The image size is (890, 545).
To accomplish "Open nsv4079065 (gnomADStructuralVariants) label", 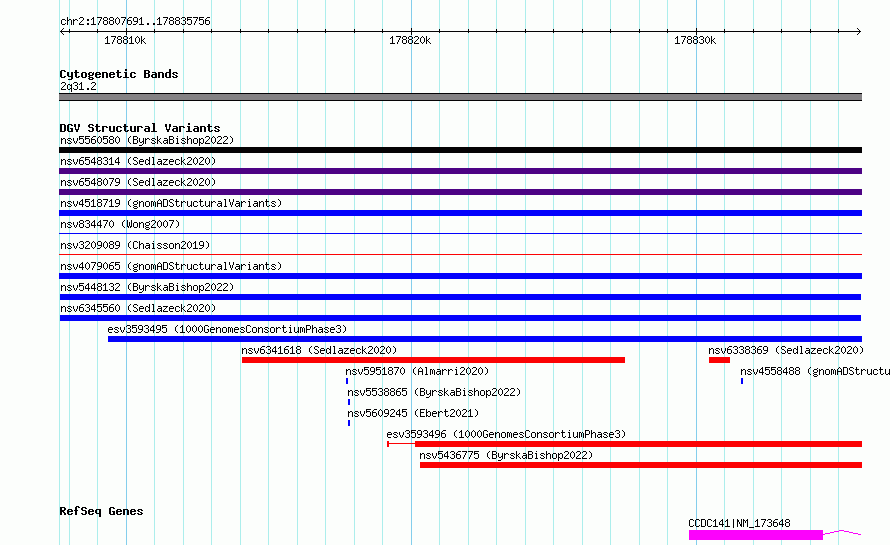I will 171,266.
